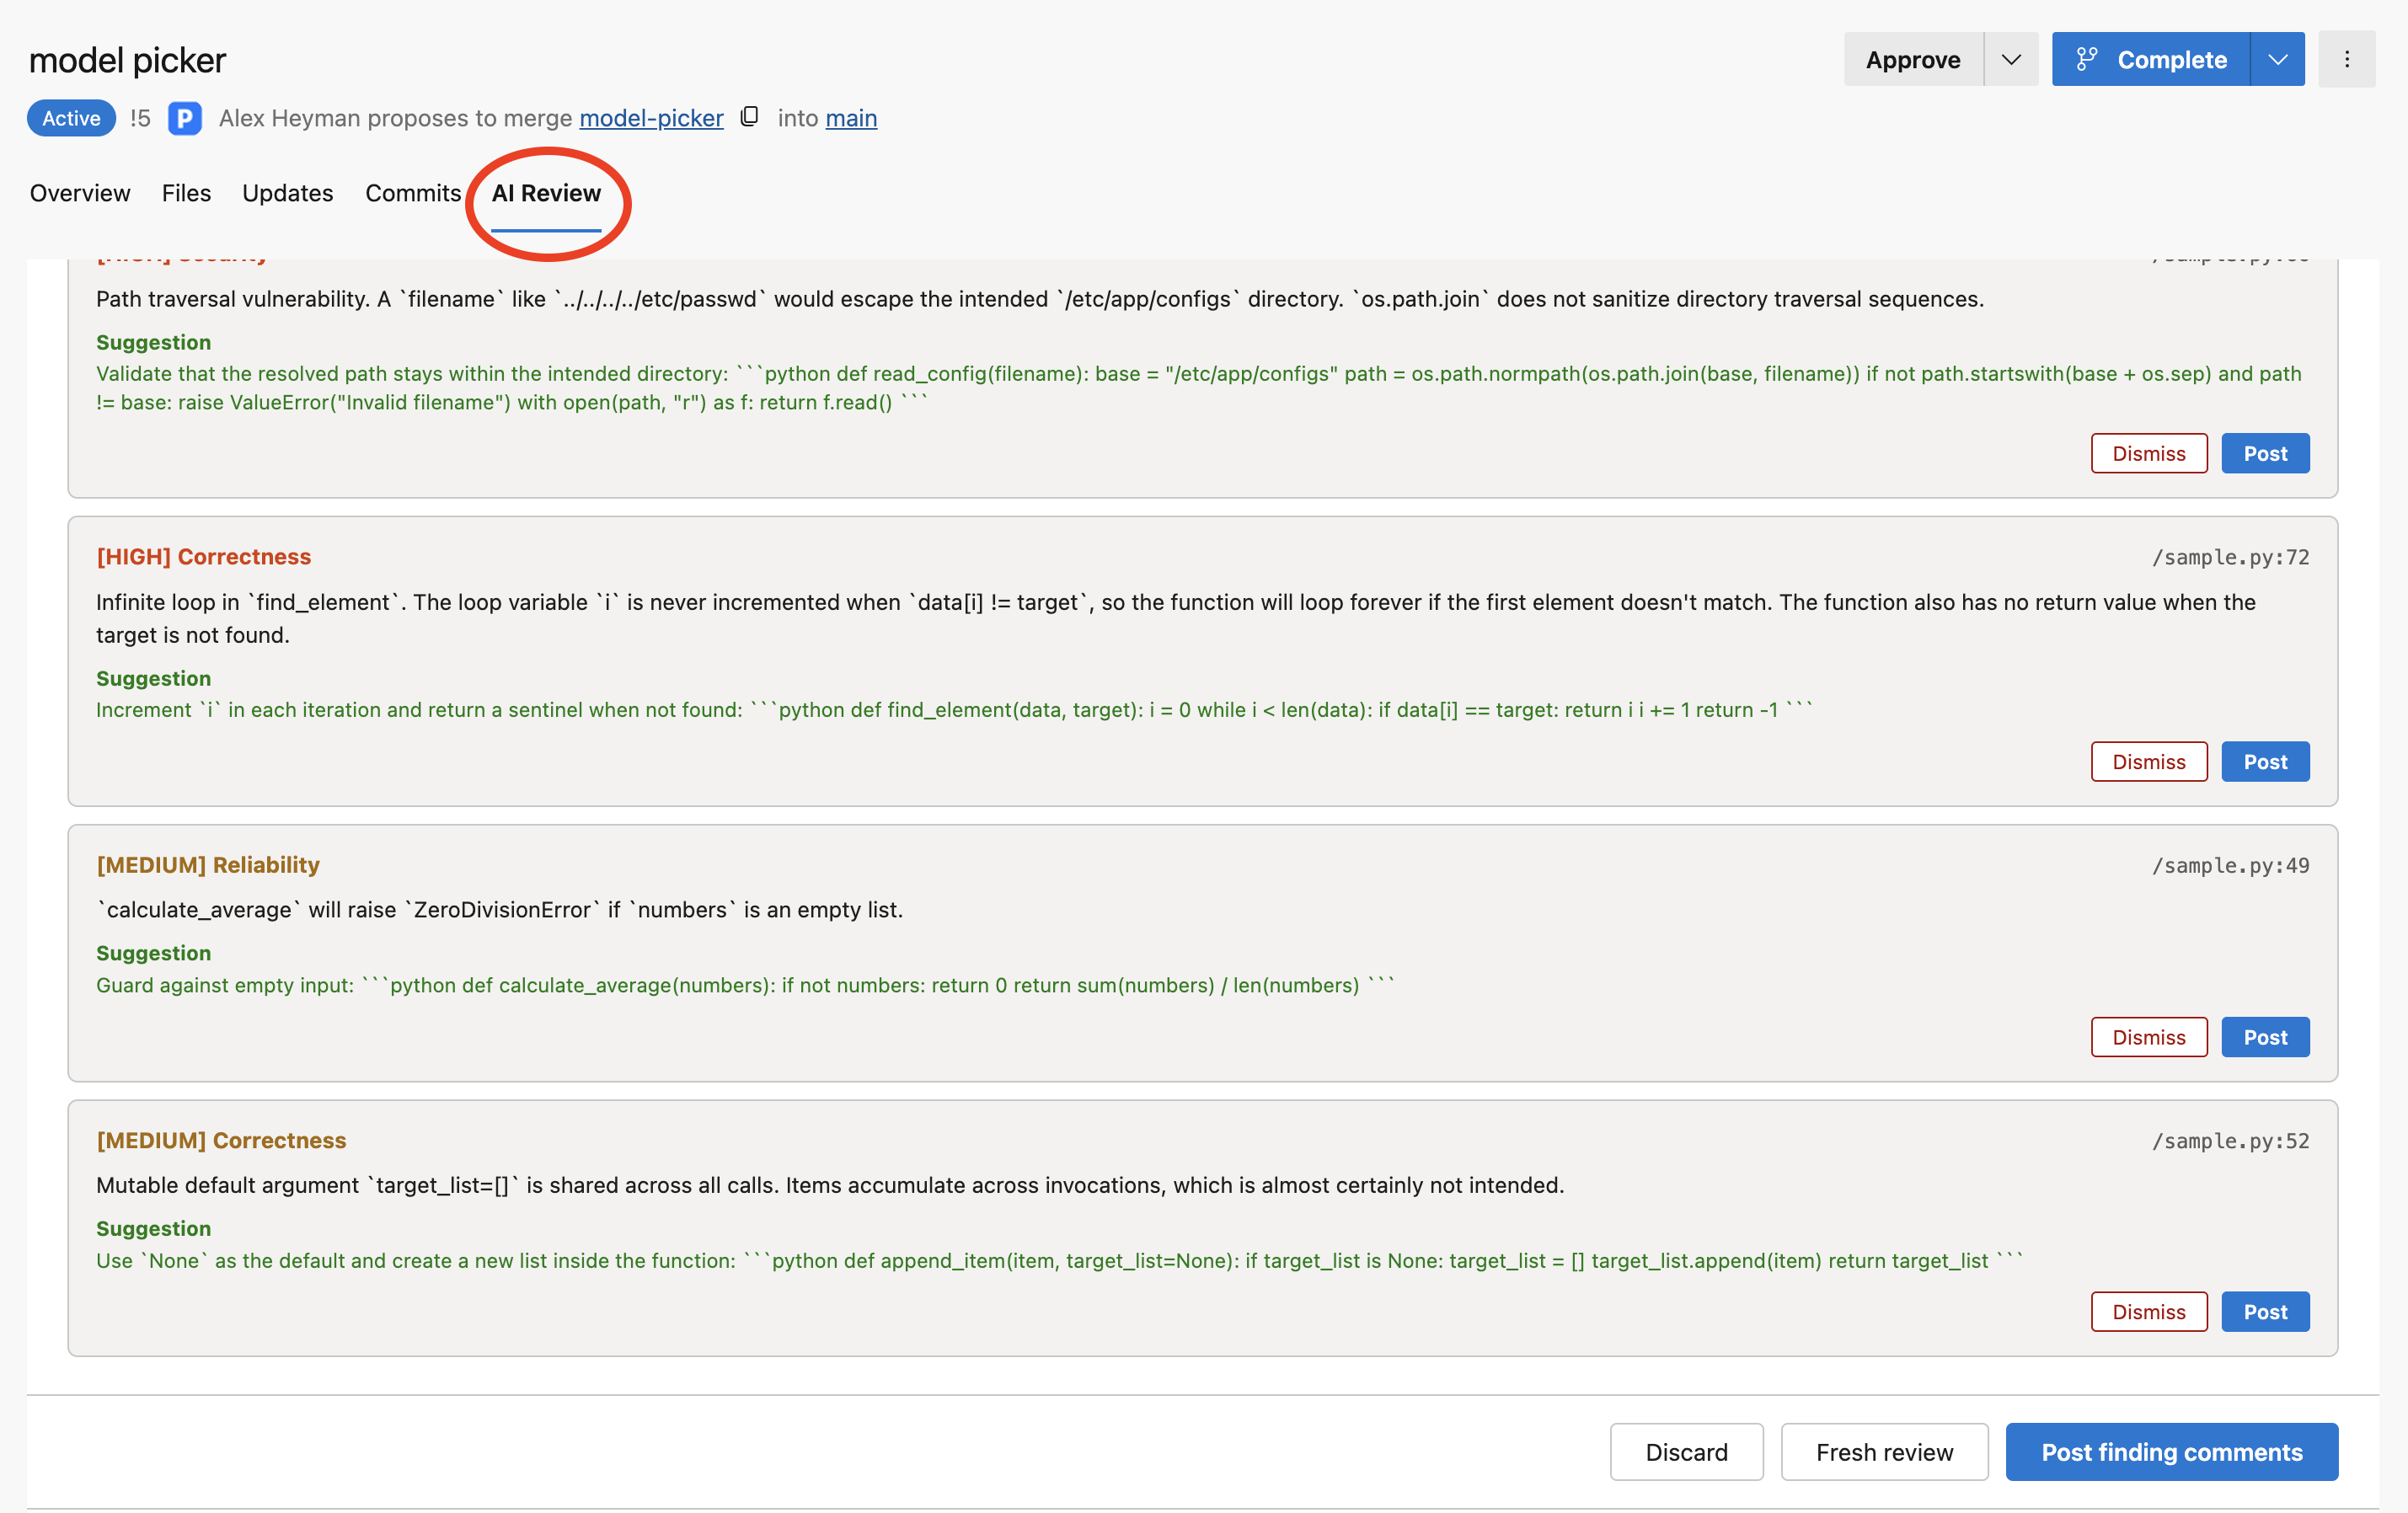
Task: Click the Fresh review button
Action: coord(1884,1451)
